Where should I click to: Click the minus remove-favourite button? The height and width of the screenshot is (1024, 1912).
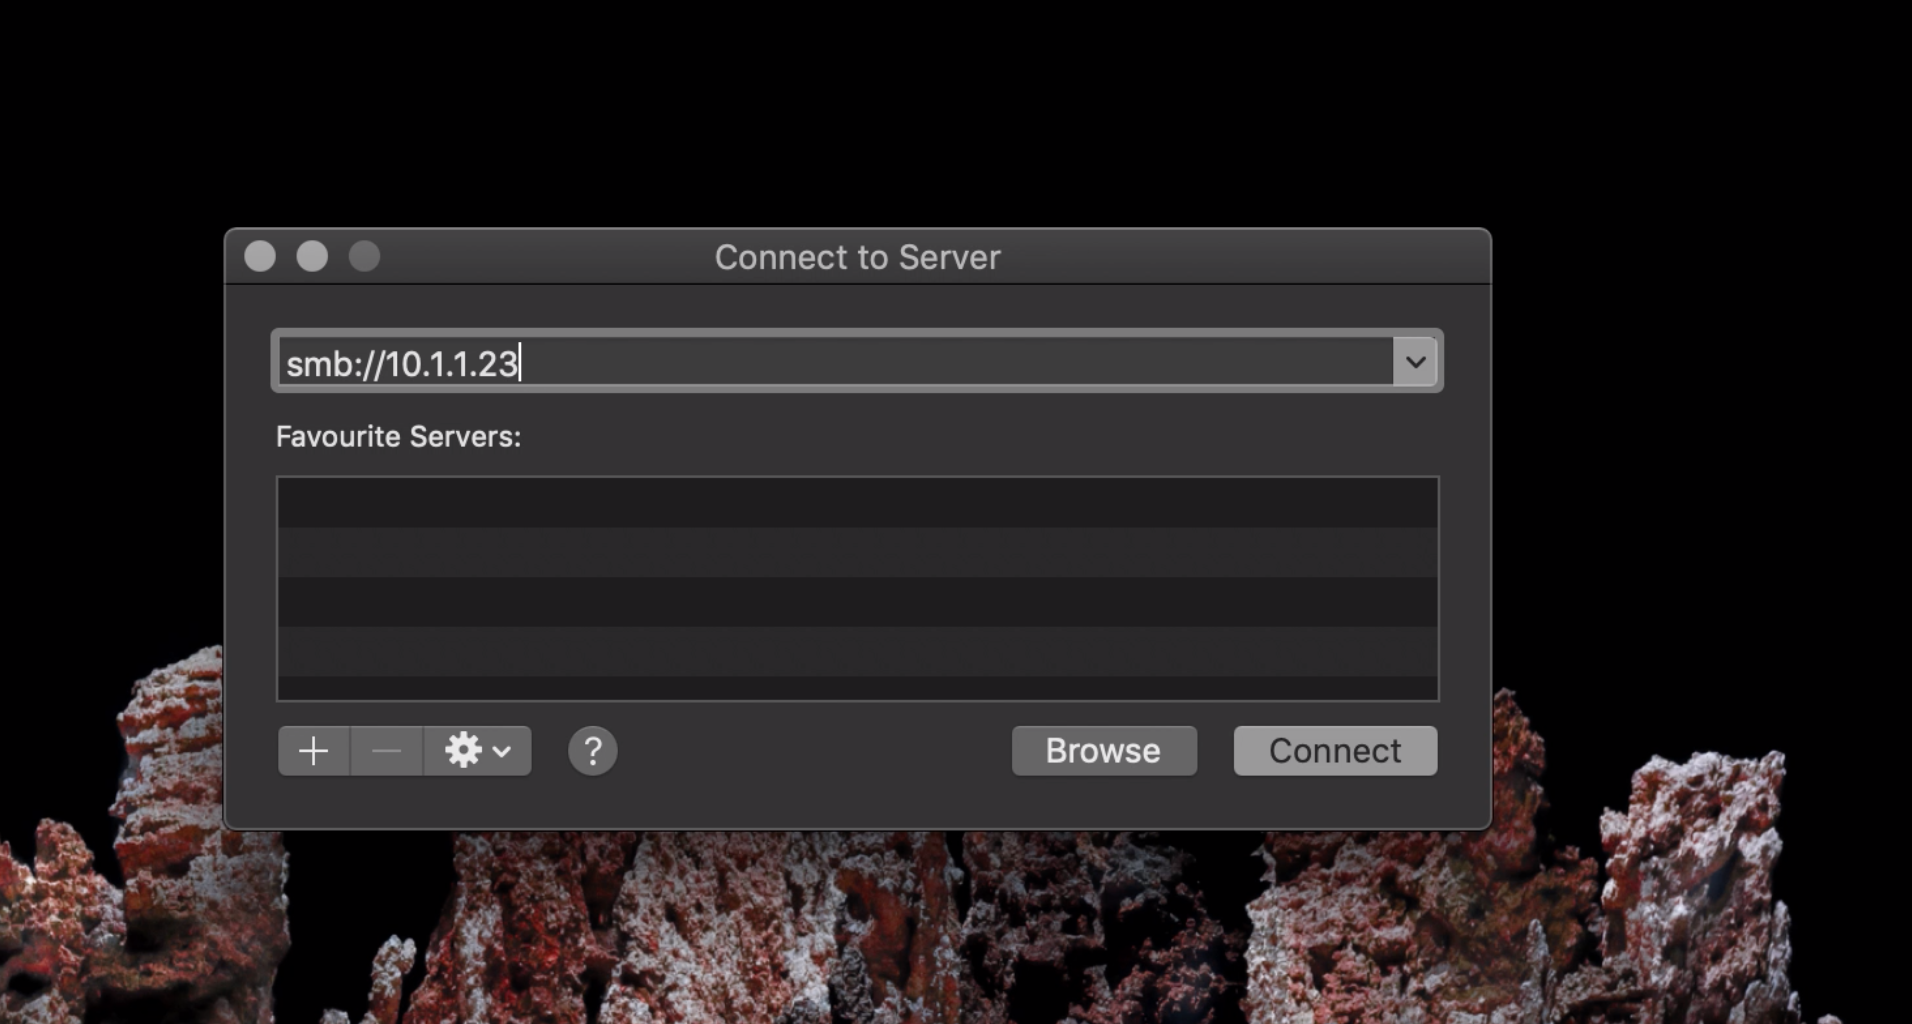(x=387, y=751)
